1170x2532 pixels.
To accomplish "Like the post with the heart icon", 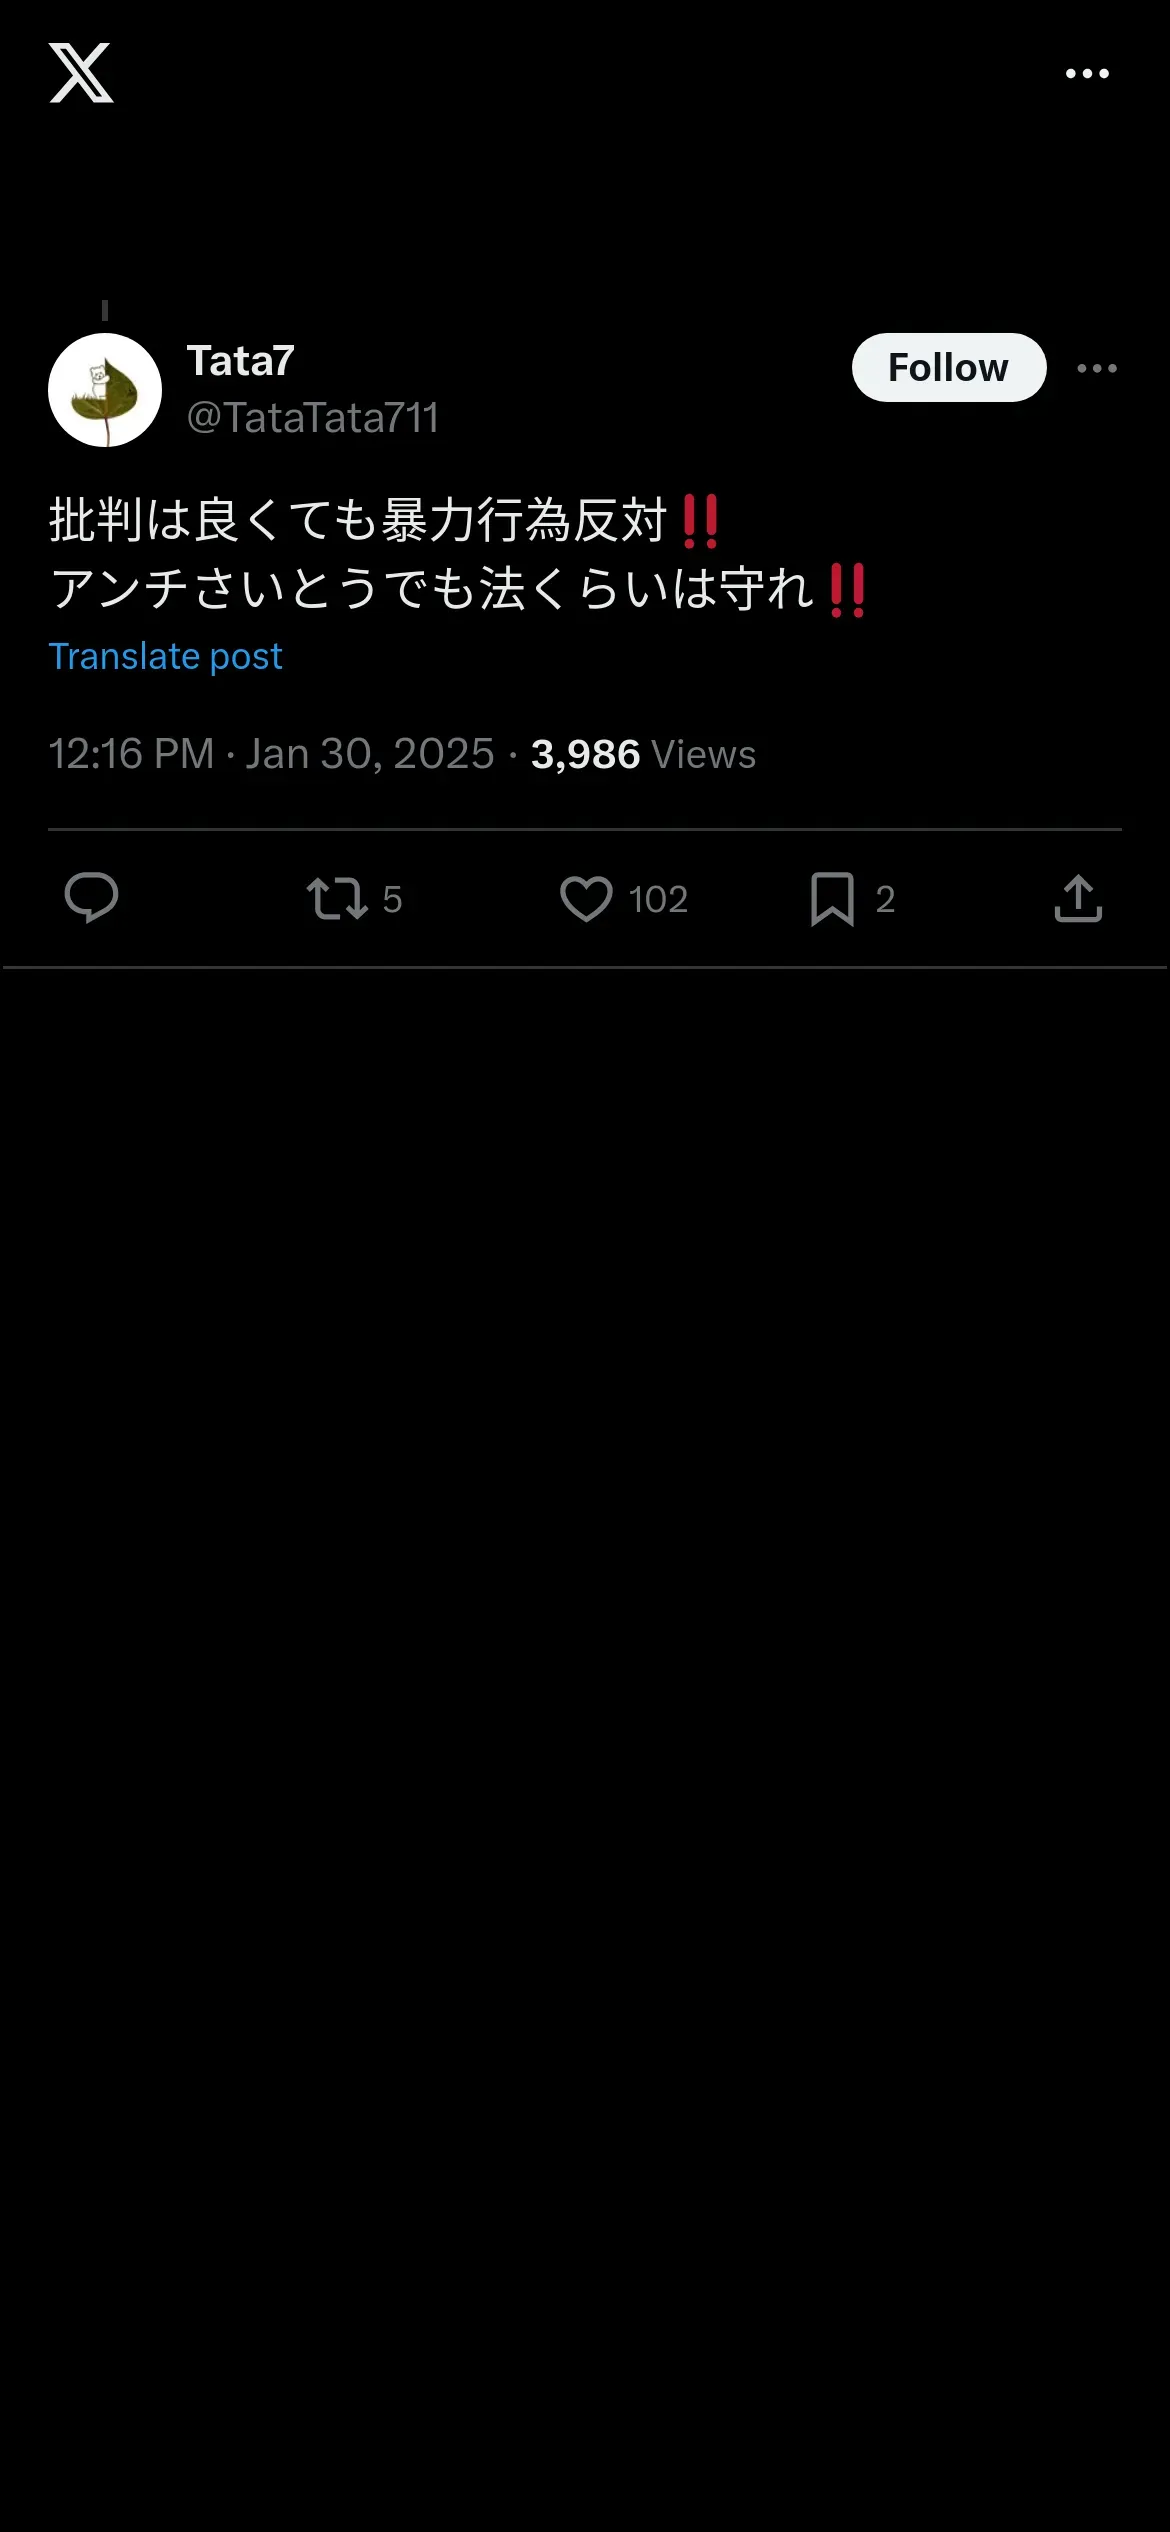I will [586, 898].
